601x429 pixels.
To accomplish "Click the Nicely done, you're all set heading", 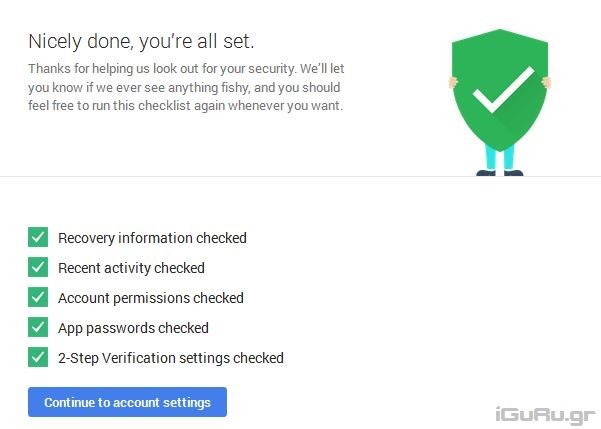I will click(141, 41).
